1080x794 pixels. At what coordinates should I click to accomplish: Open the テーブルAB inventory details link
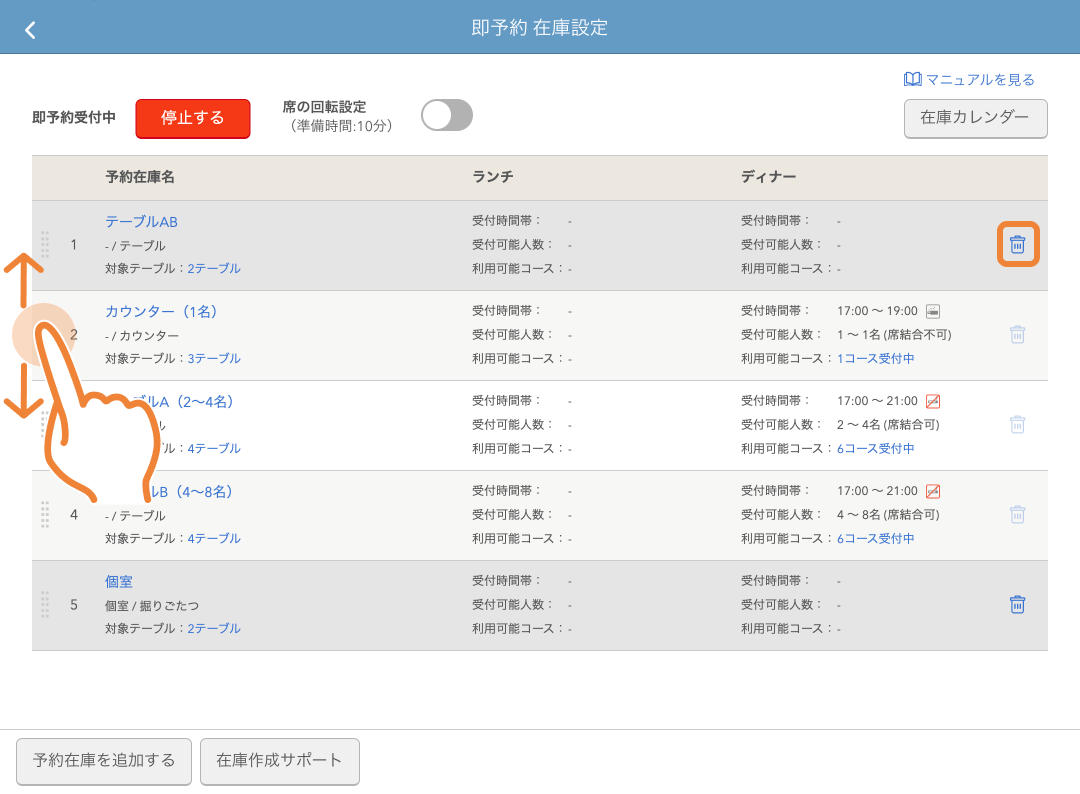coord(140,220)
